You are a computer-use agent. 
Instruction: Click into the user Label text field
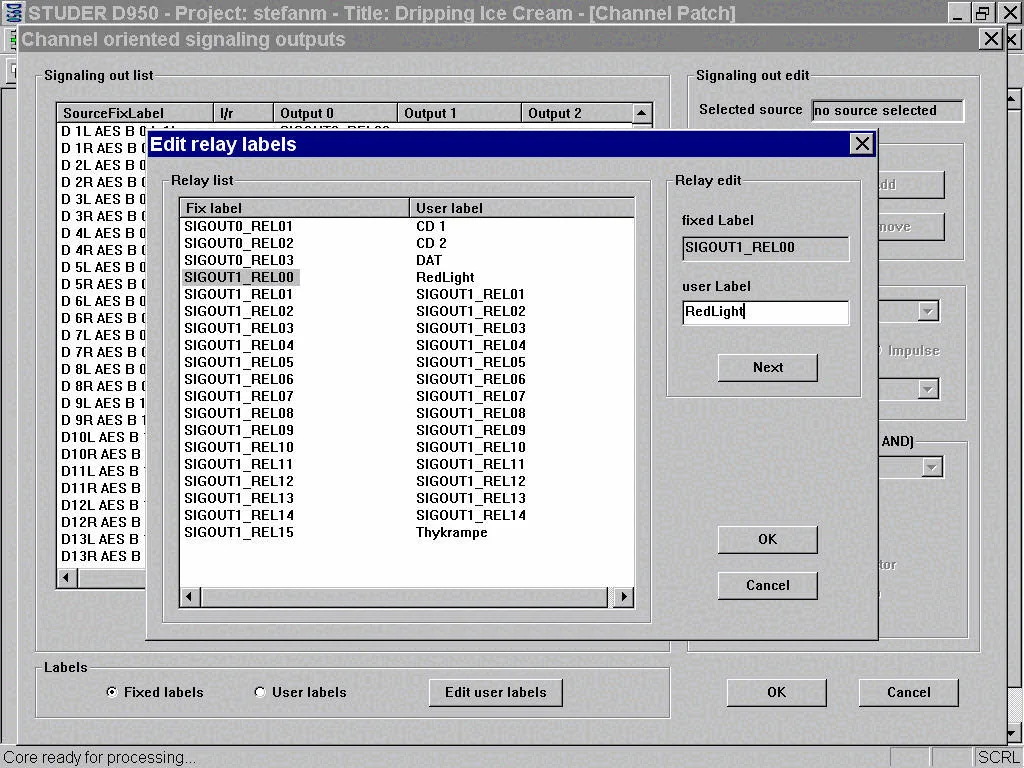[x=765, y=312]
